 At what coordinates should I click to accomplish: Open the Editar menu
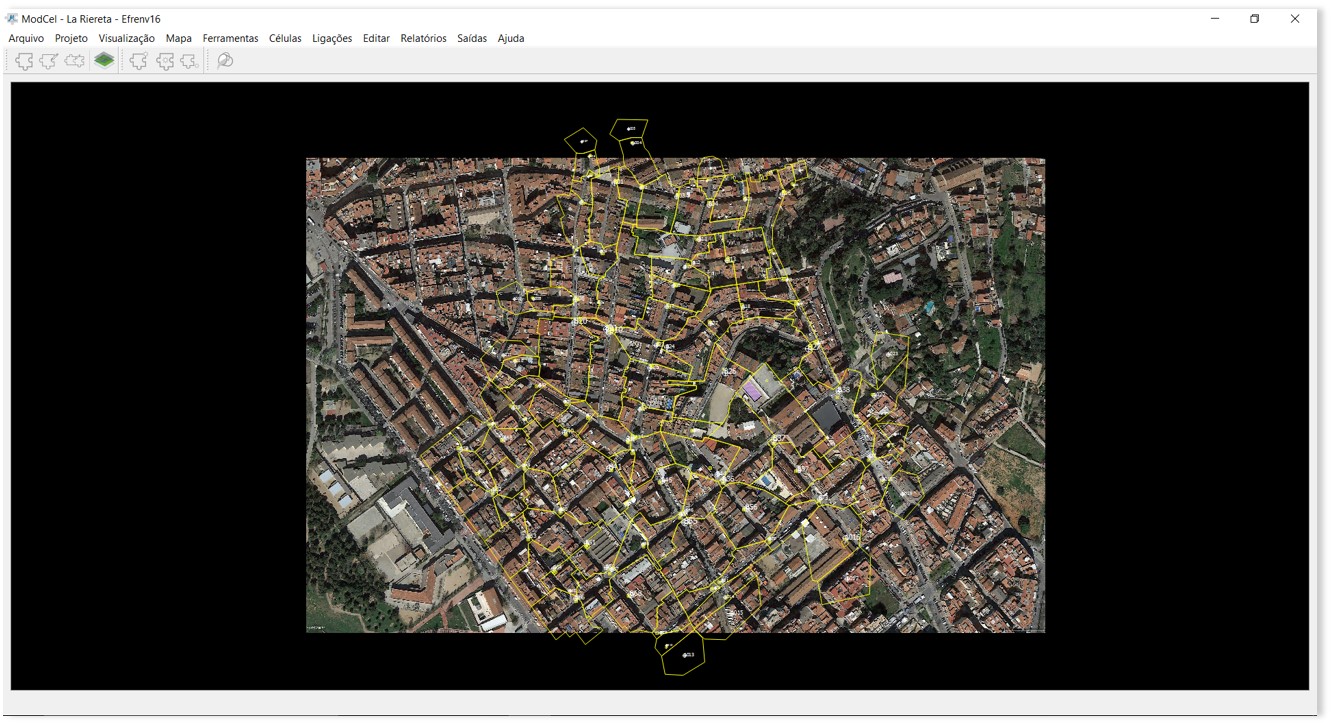coord(377,38)
